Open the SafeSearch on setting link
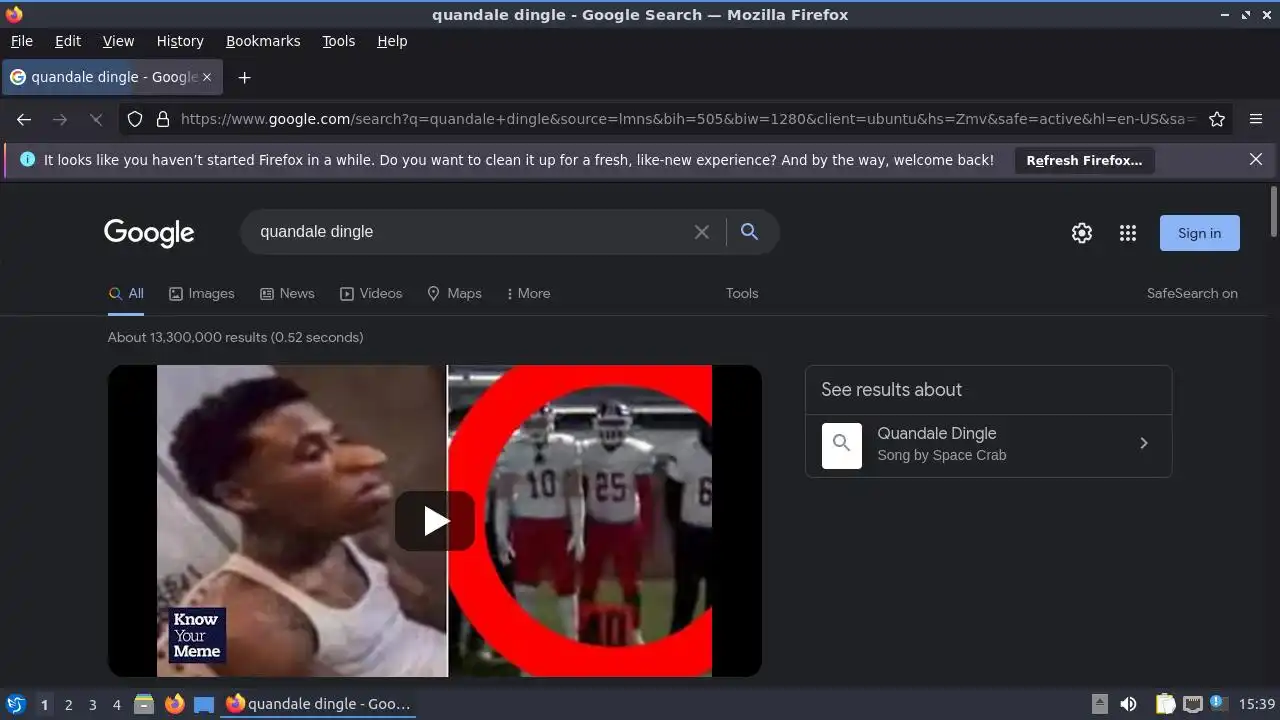The height and width of the screenshot is (720, 1280). [1192, 293]
